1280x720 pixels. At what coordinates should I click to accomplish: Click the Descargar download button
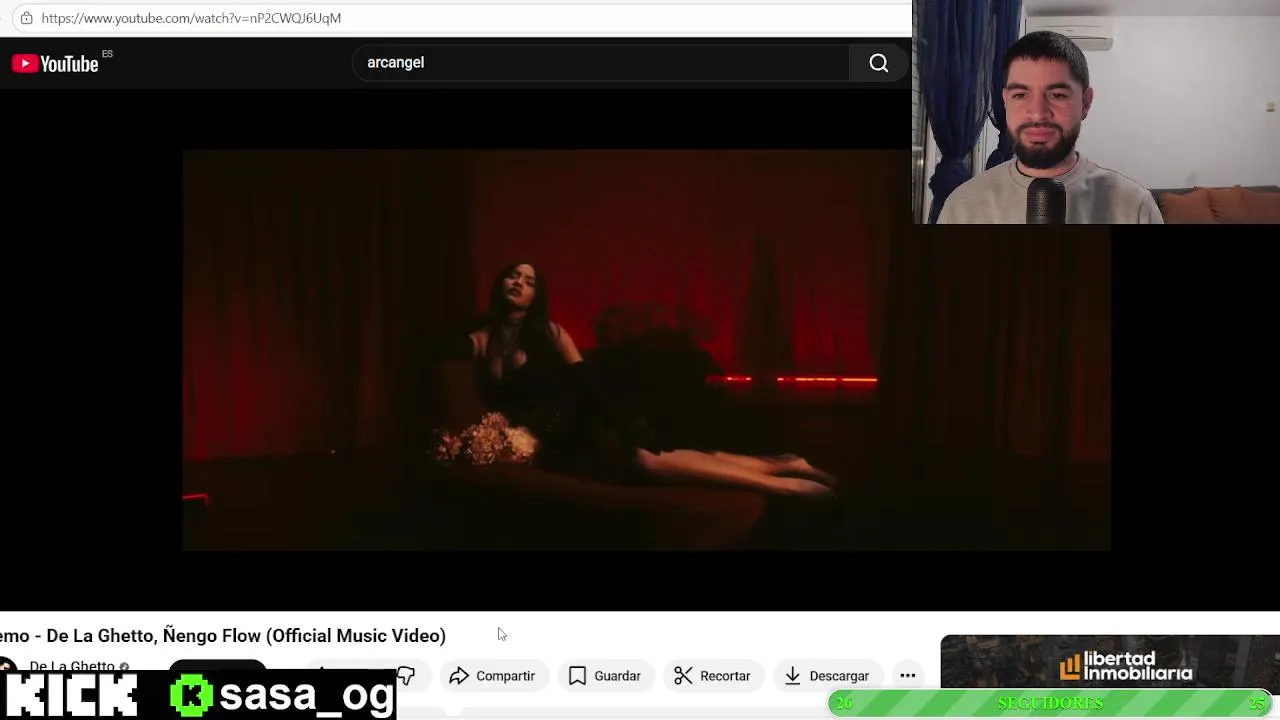pos(827,676)
